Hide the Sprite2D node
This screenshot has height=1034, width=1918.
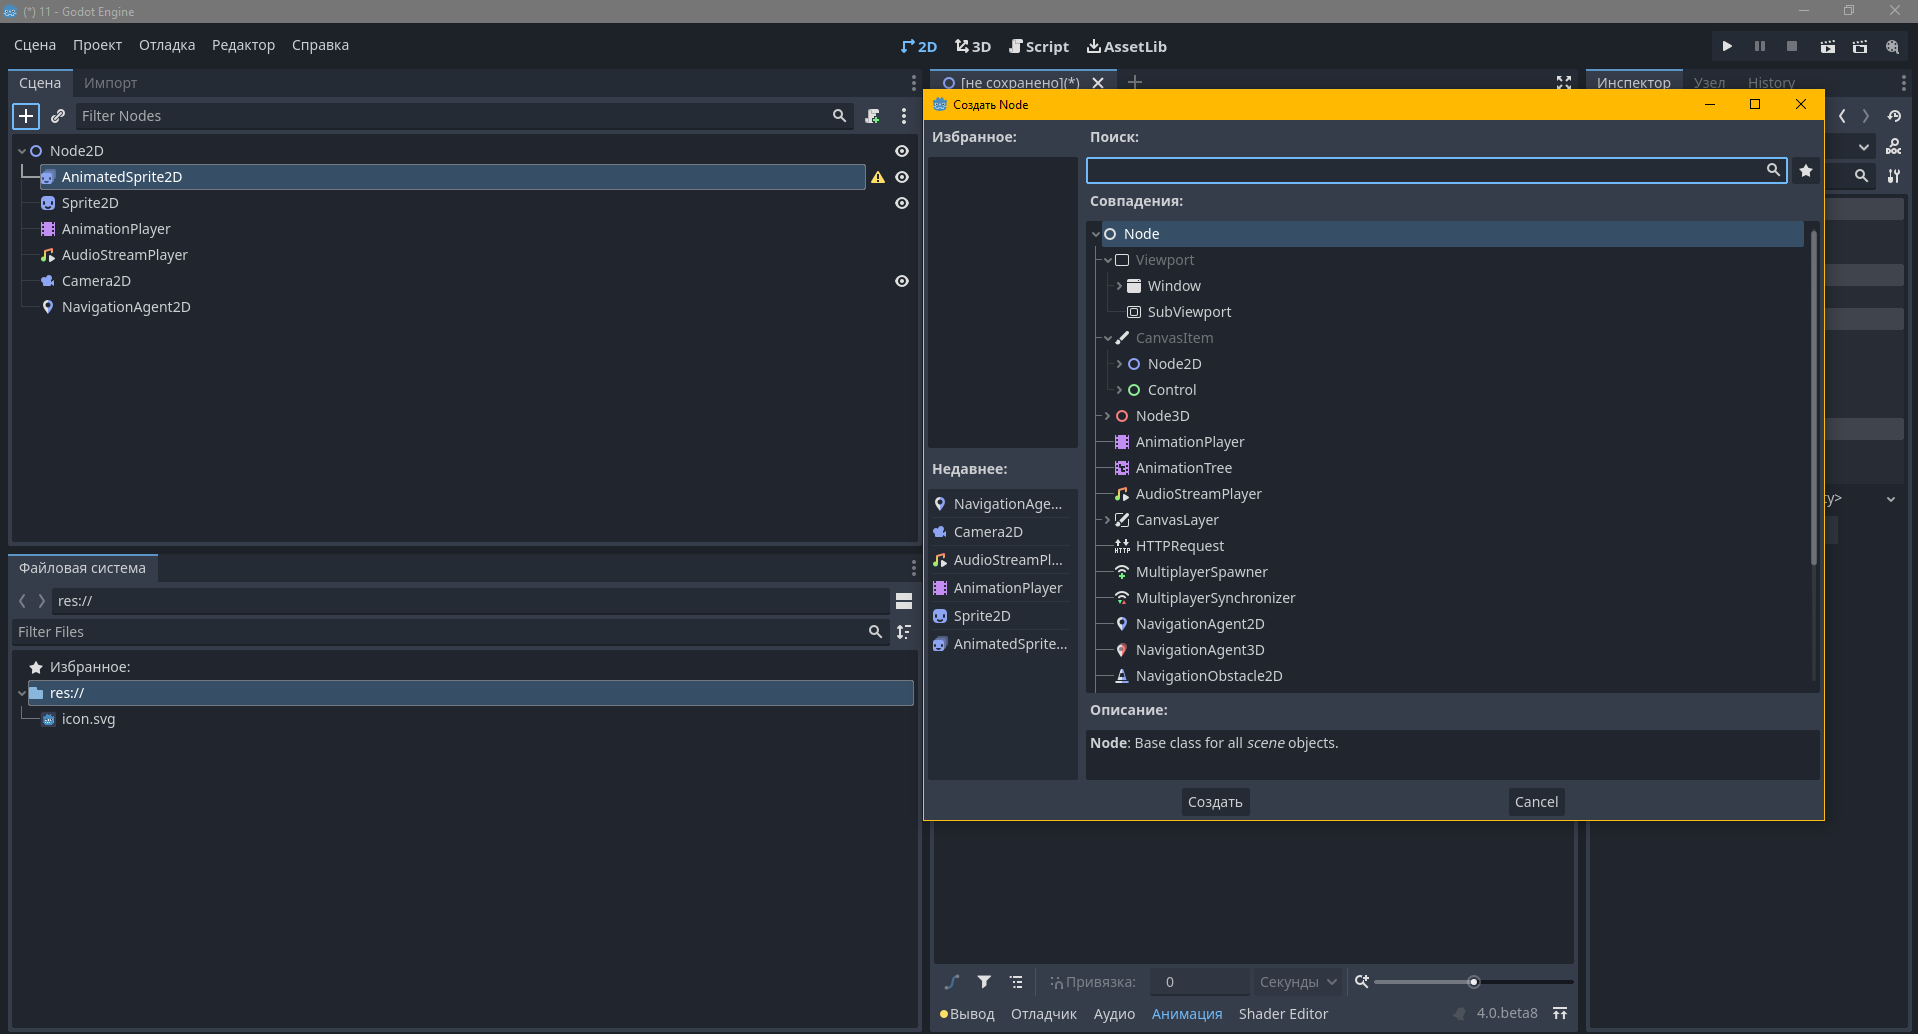pyautogui.click(x=902, y=203)
